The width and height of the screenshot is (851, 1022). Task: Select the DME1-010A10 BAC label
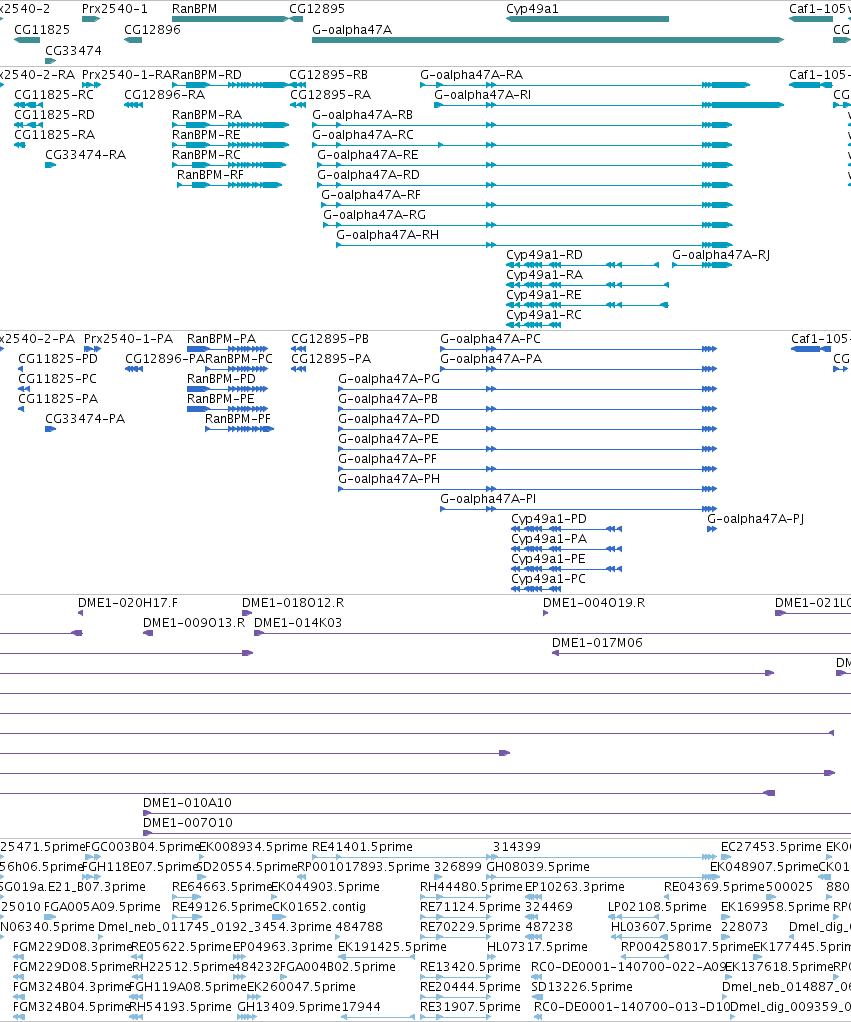tap(187, 802)
